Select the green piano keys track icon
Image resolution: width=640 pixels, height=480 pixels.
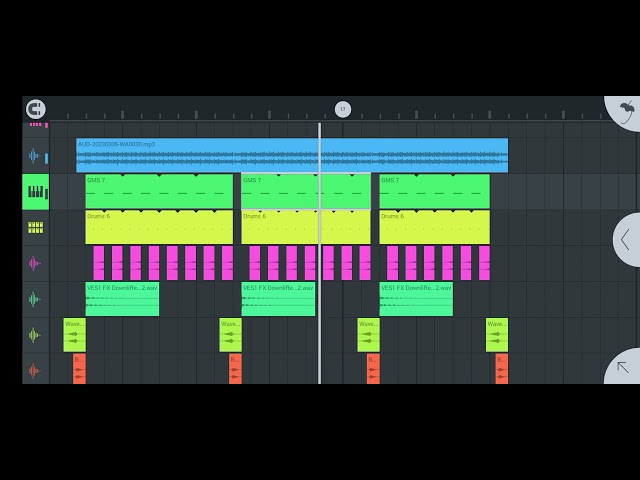coord(36,192)
